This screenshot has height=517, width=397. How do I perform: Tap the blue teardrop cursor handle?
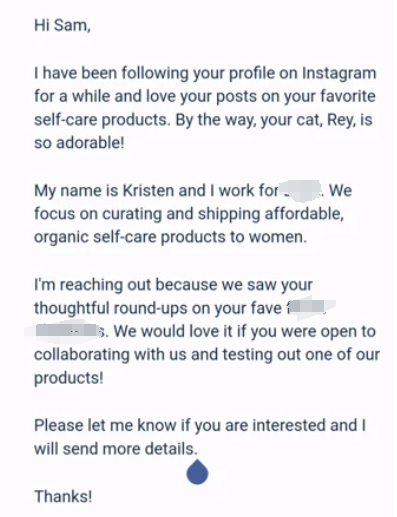coord(197,472)
